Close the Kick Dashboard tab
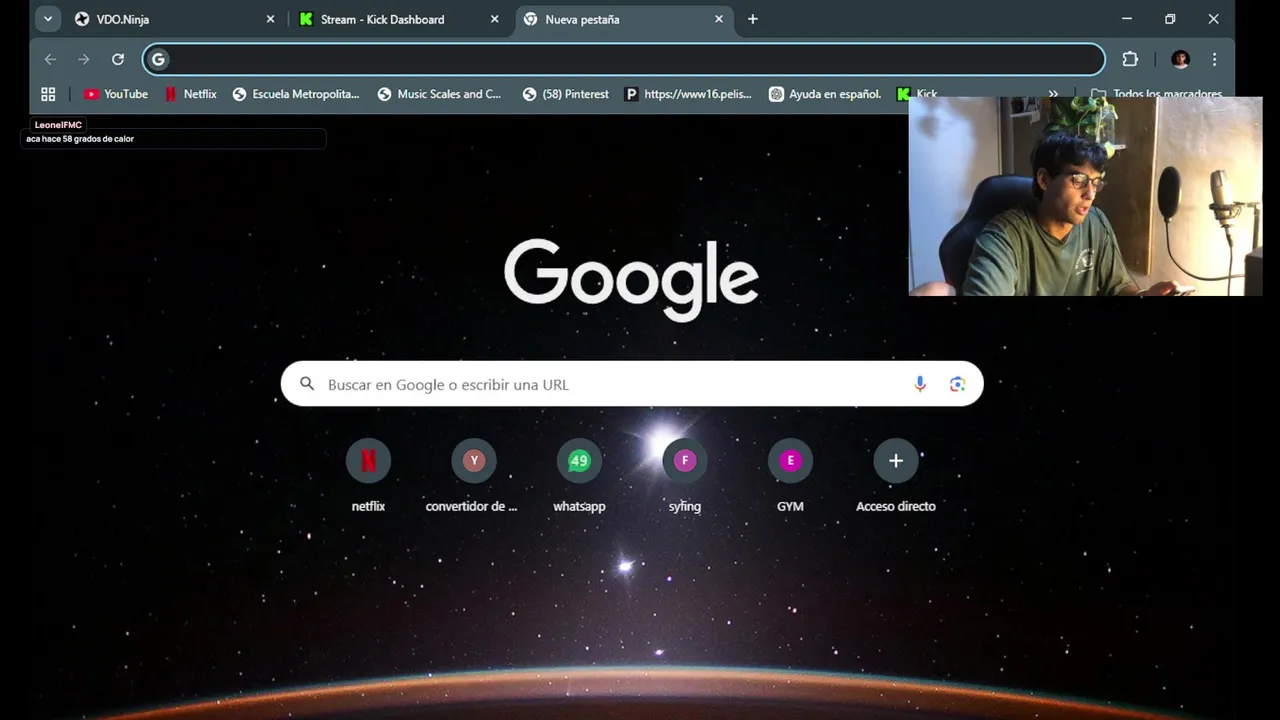1280x720 pixels. tap(494, 19)
